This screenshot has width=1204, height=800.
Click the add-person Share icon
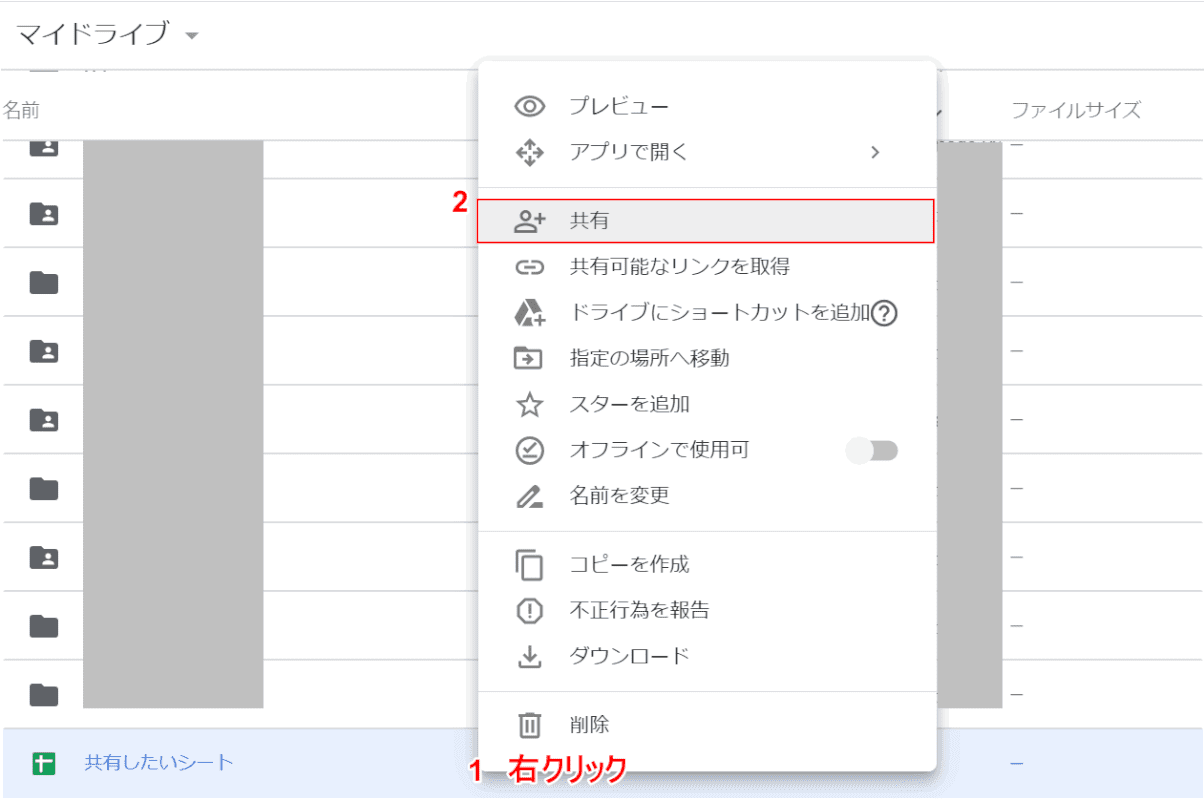pos(529,221)
